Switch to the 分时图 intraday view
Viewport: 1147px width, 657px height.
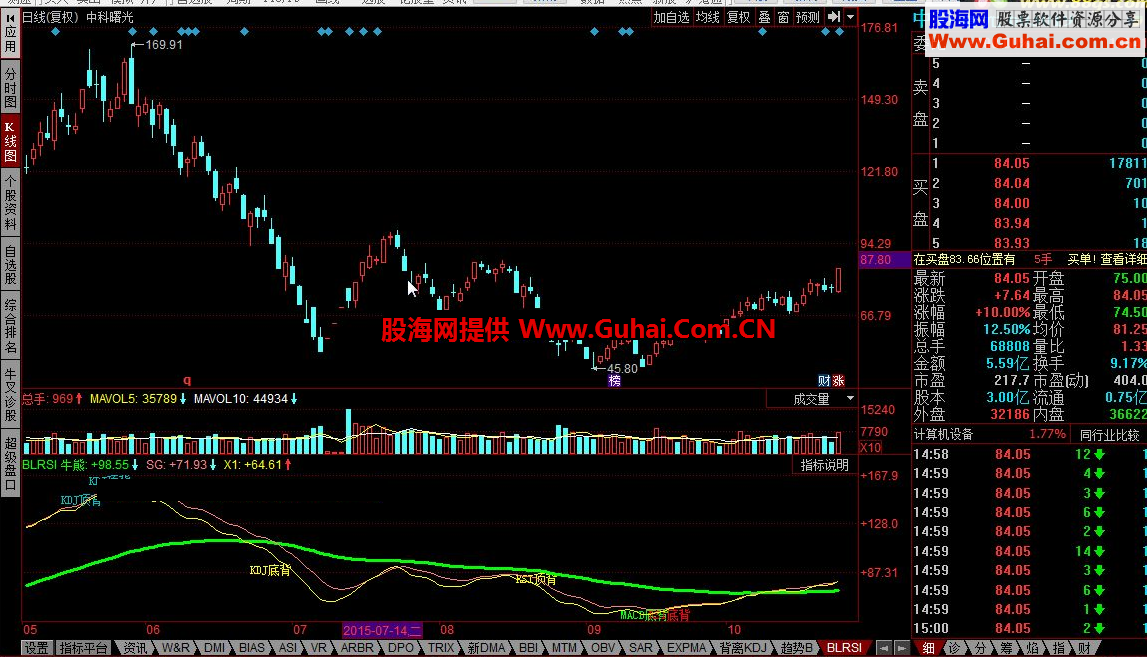click(10, 86)
